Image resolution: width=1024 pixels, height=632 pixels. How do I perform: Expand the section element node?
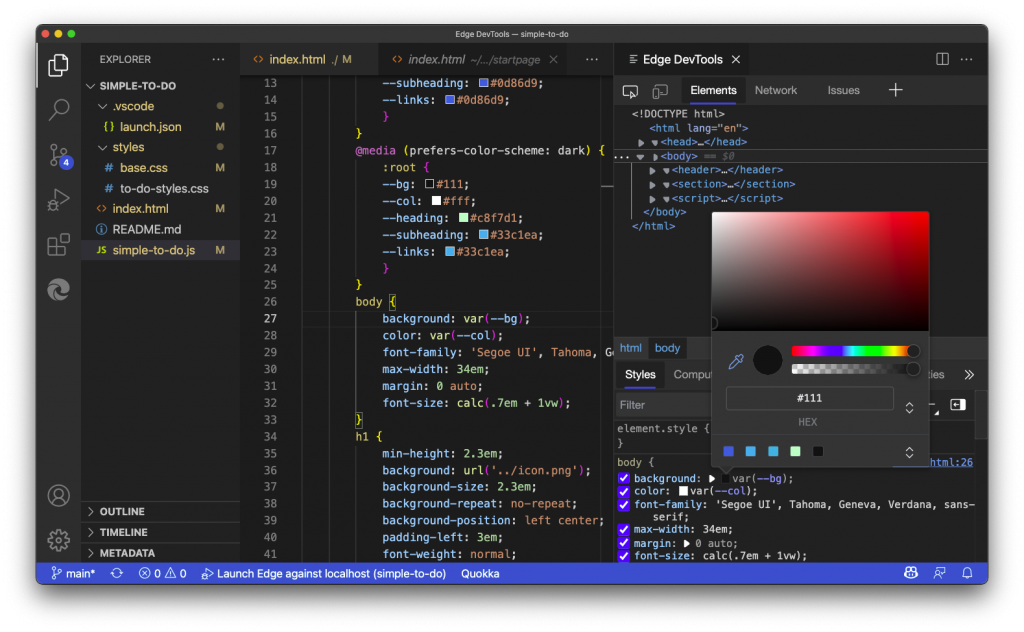(652, 185)
